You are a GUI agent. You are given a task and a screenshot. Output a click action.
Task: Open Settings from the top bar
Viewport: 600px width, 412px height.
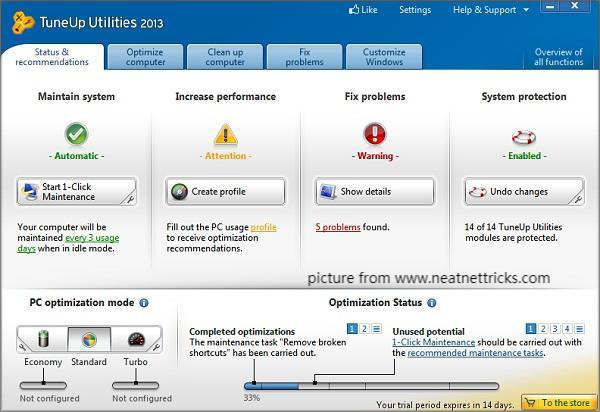tap(415, 10)
